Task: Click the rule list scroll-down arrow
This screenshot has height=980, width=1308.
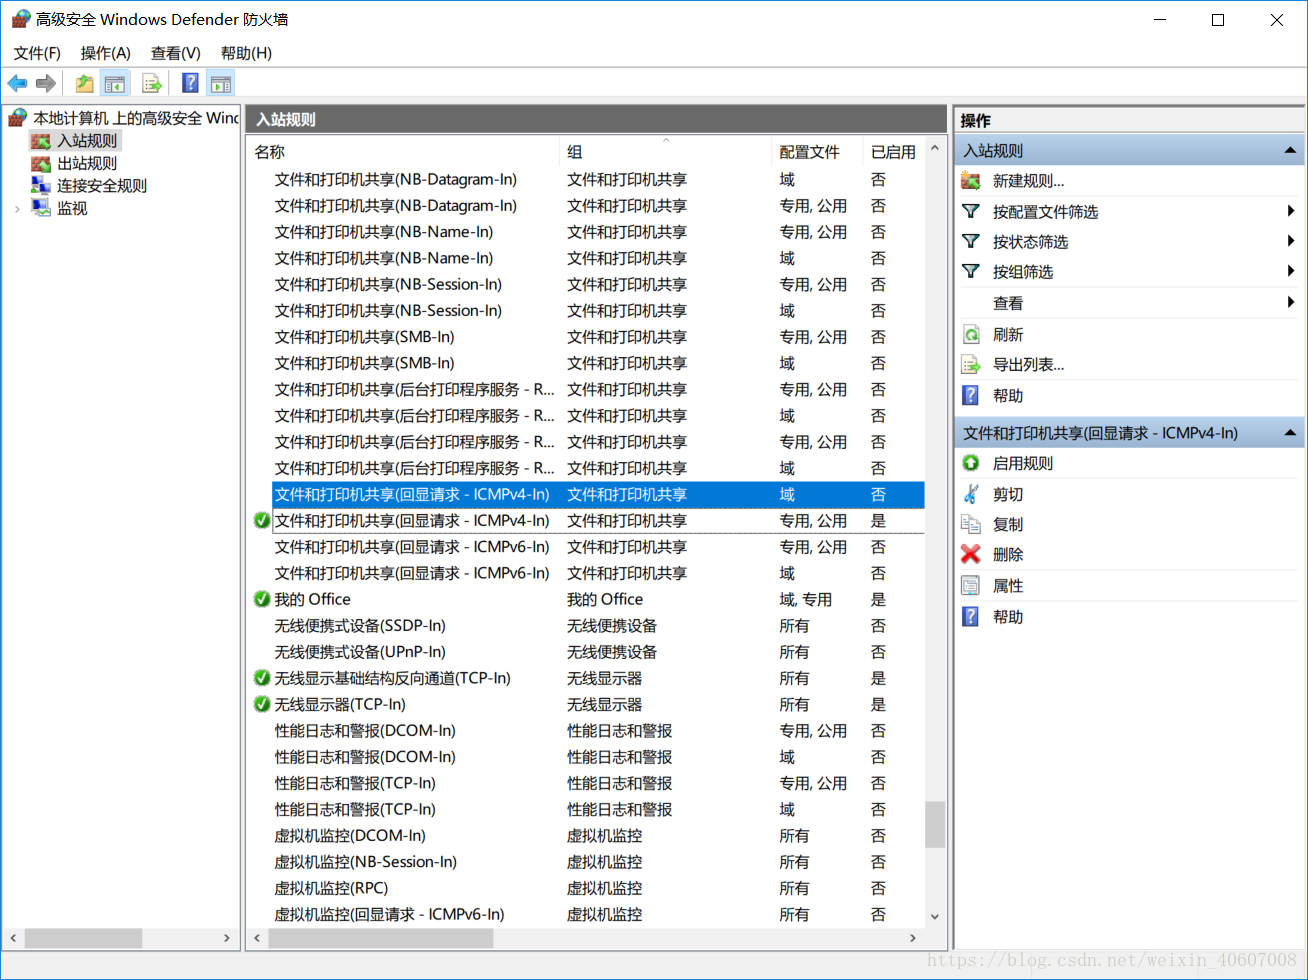Action: [935, 916]
